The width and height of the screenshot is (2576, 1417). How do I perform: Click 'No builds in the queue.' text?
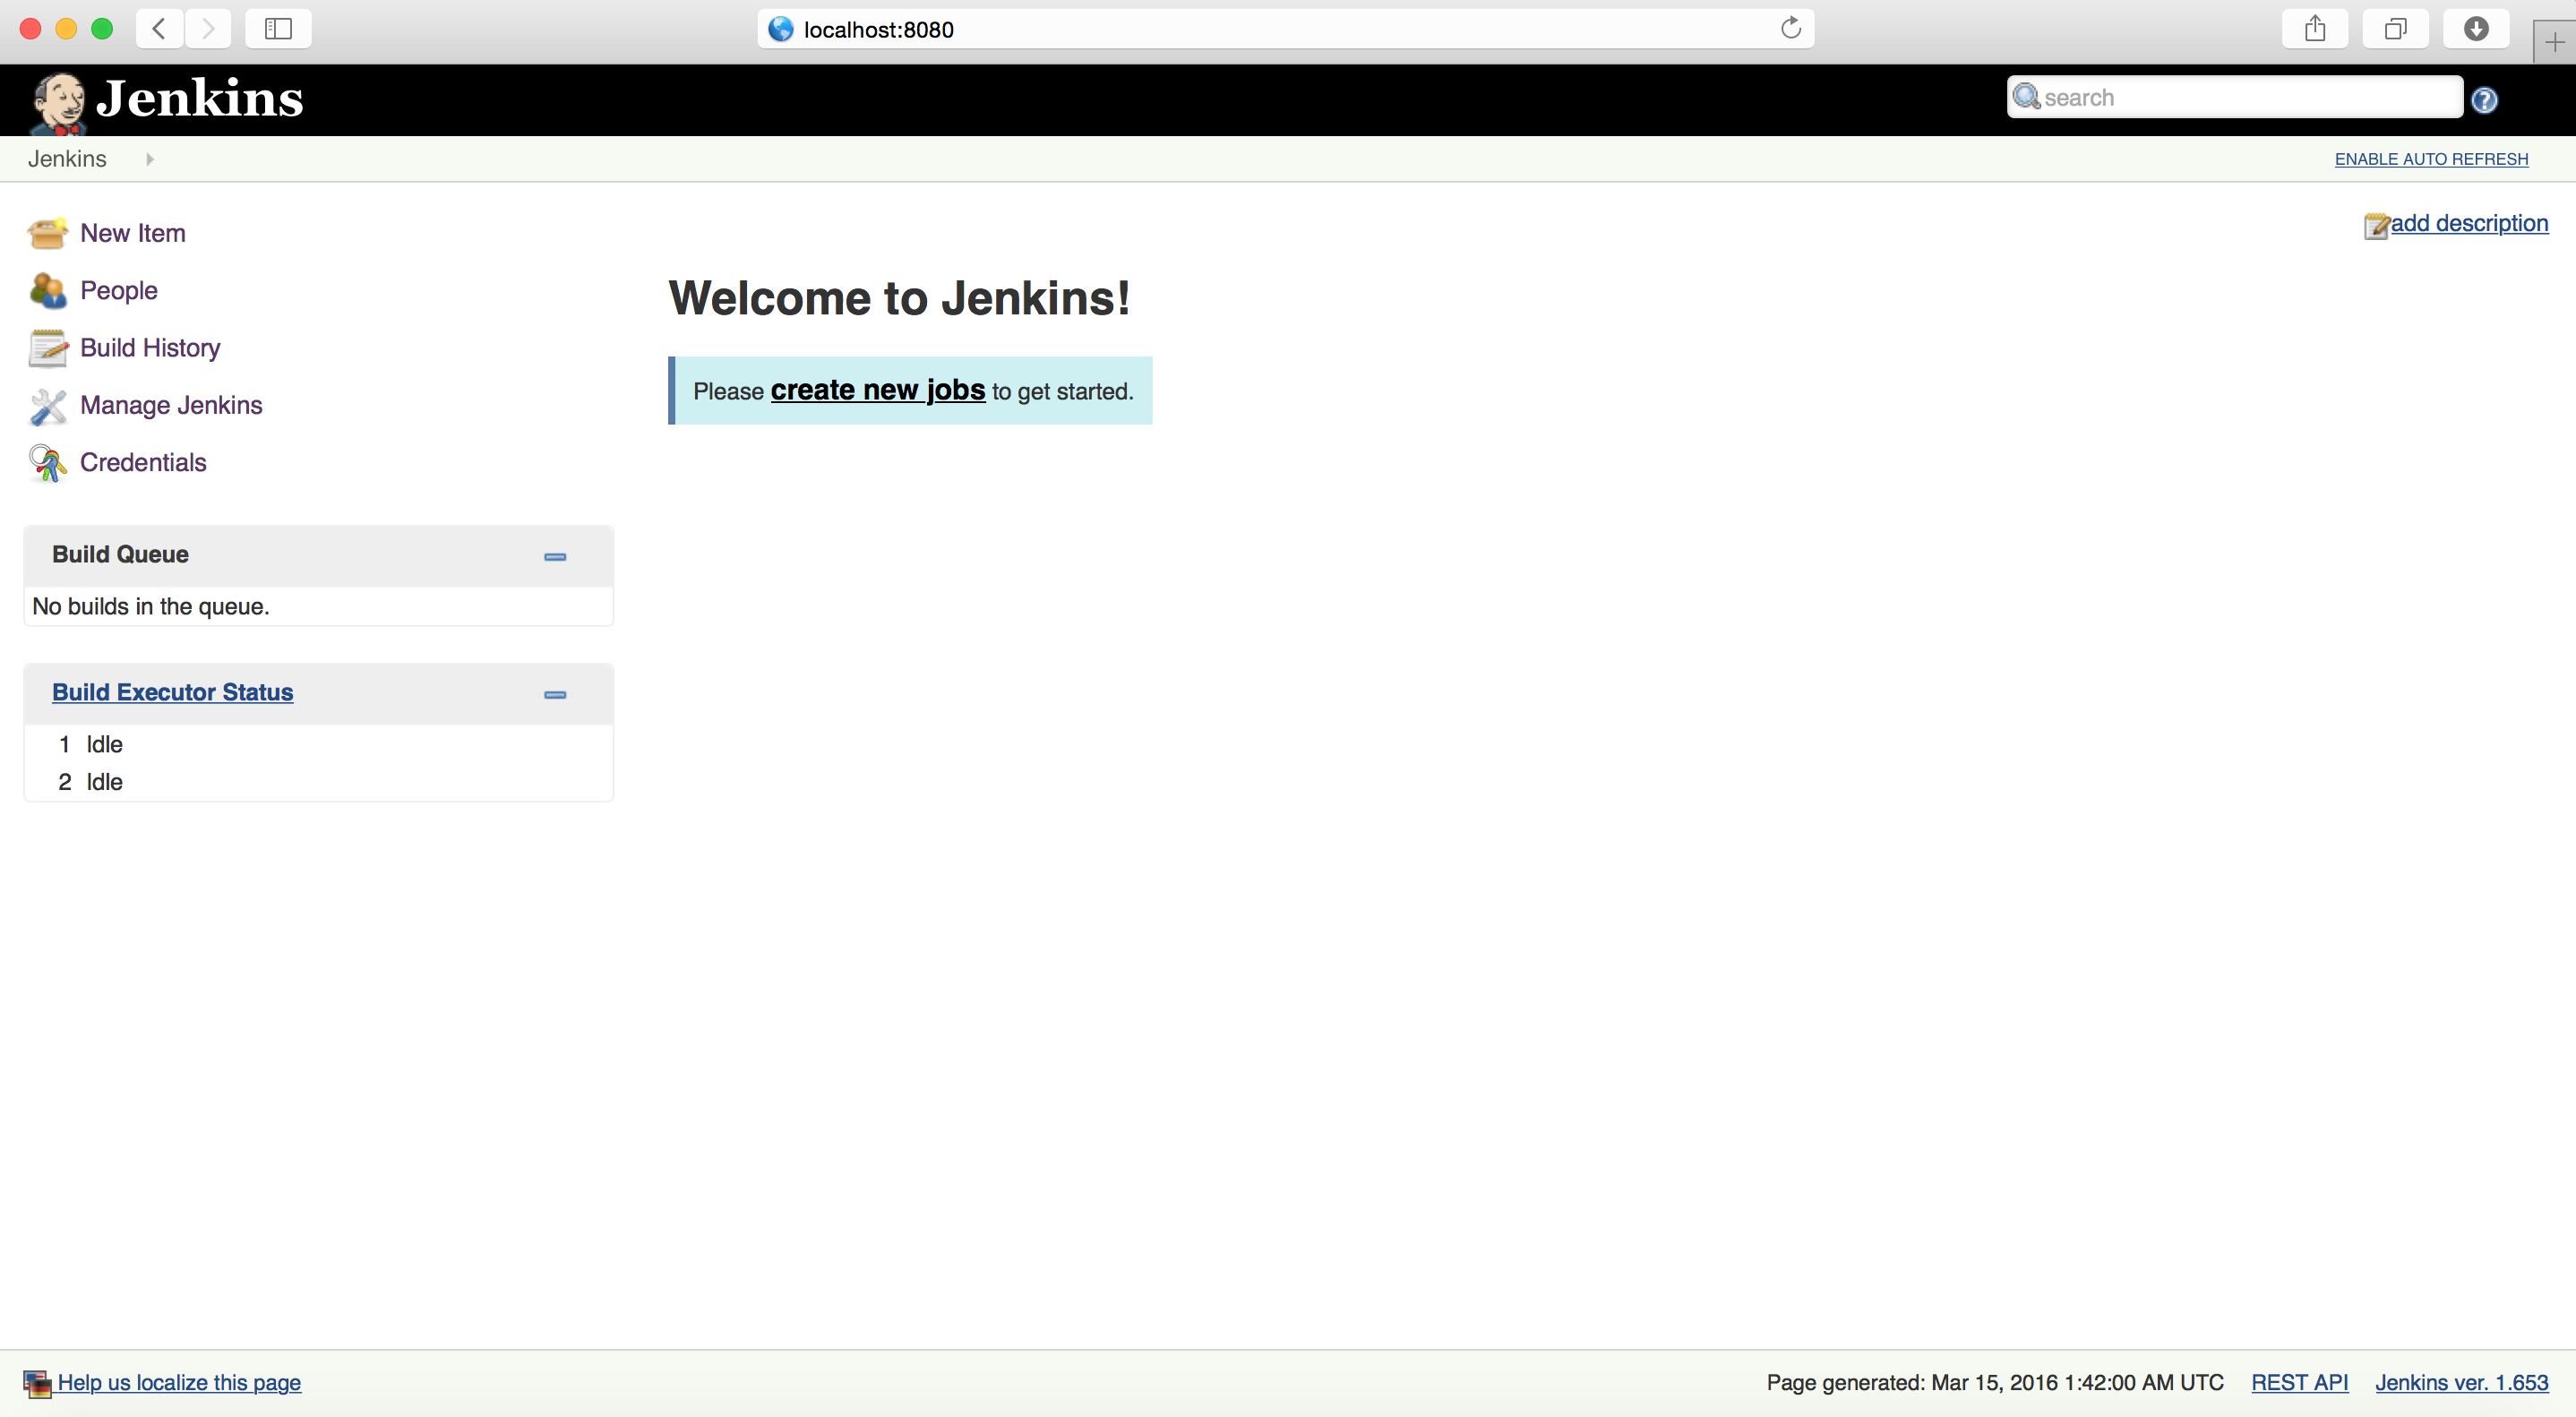151,607
